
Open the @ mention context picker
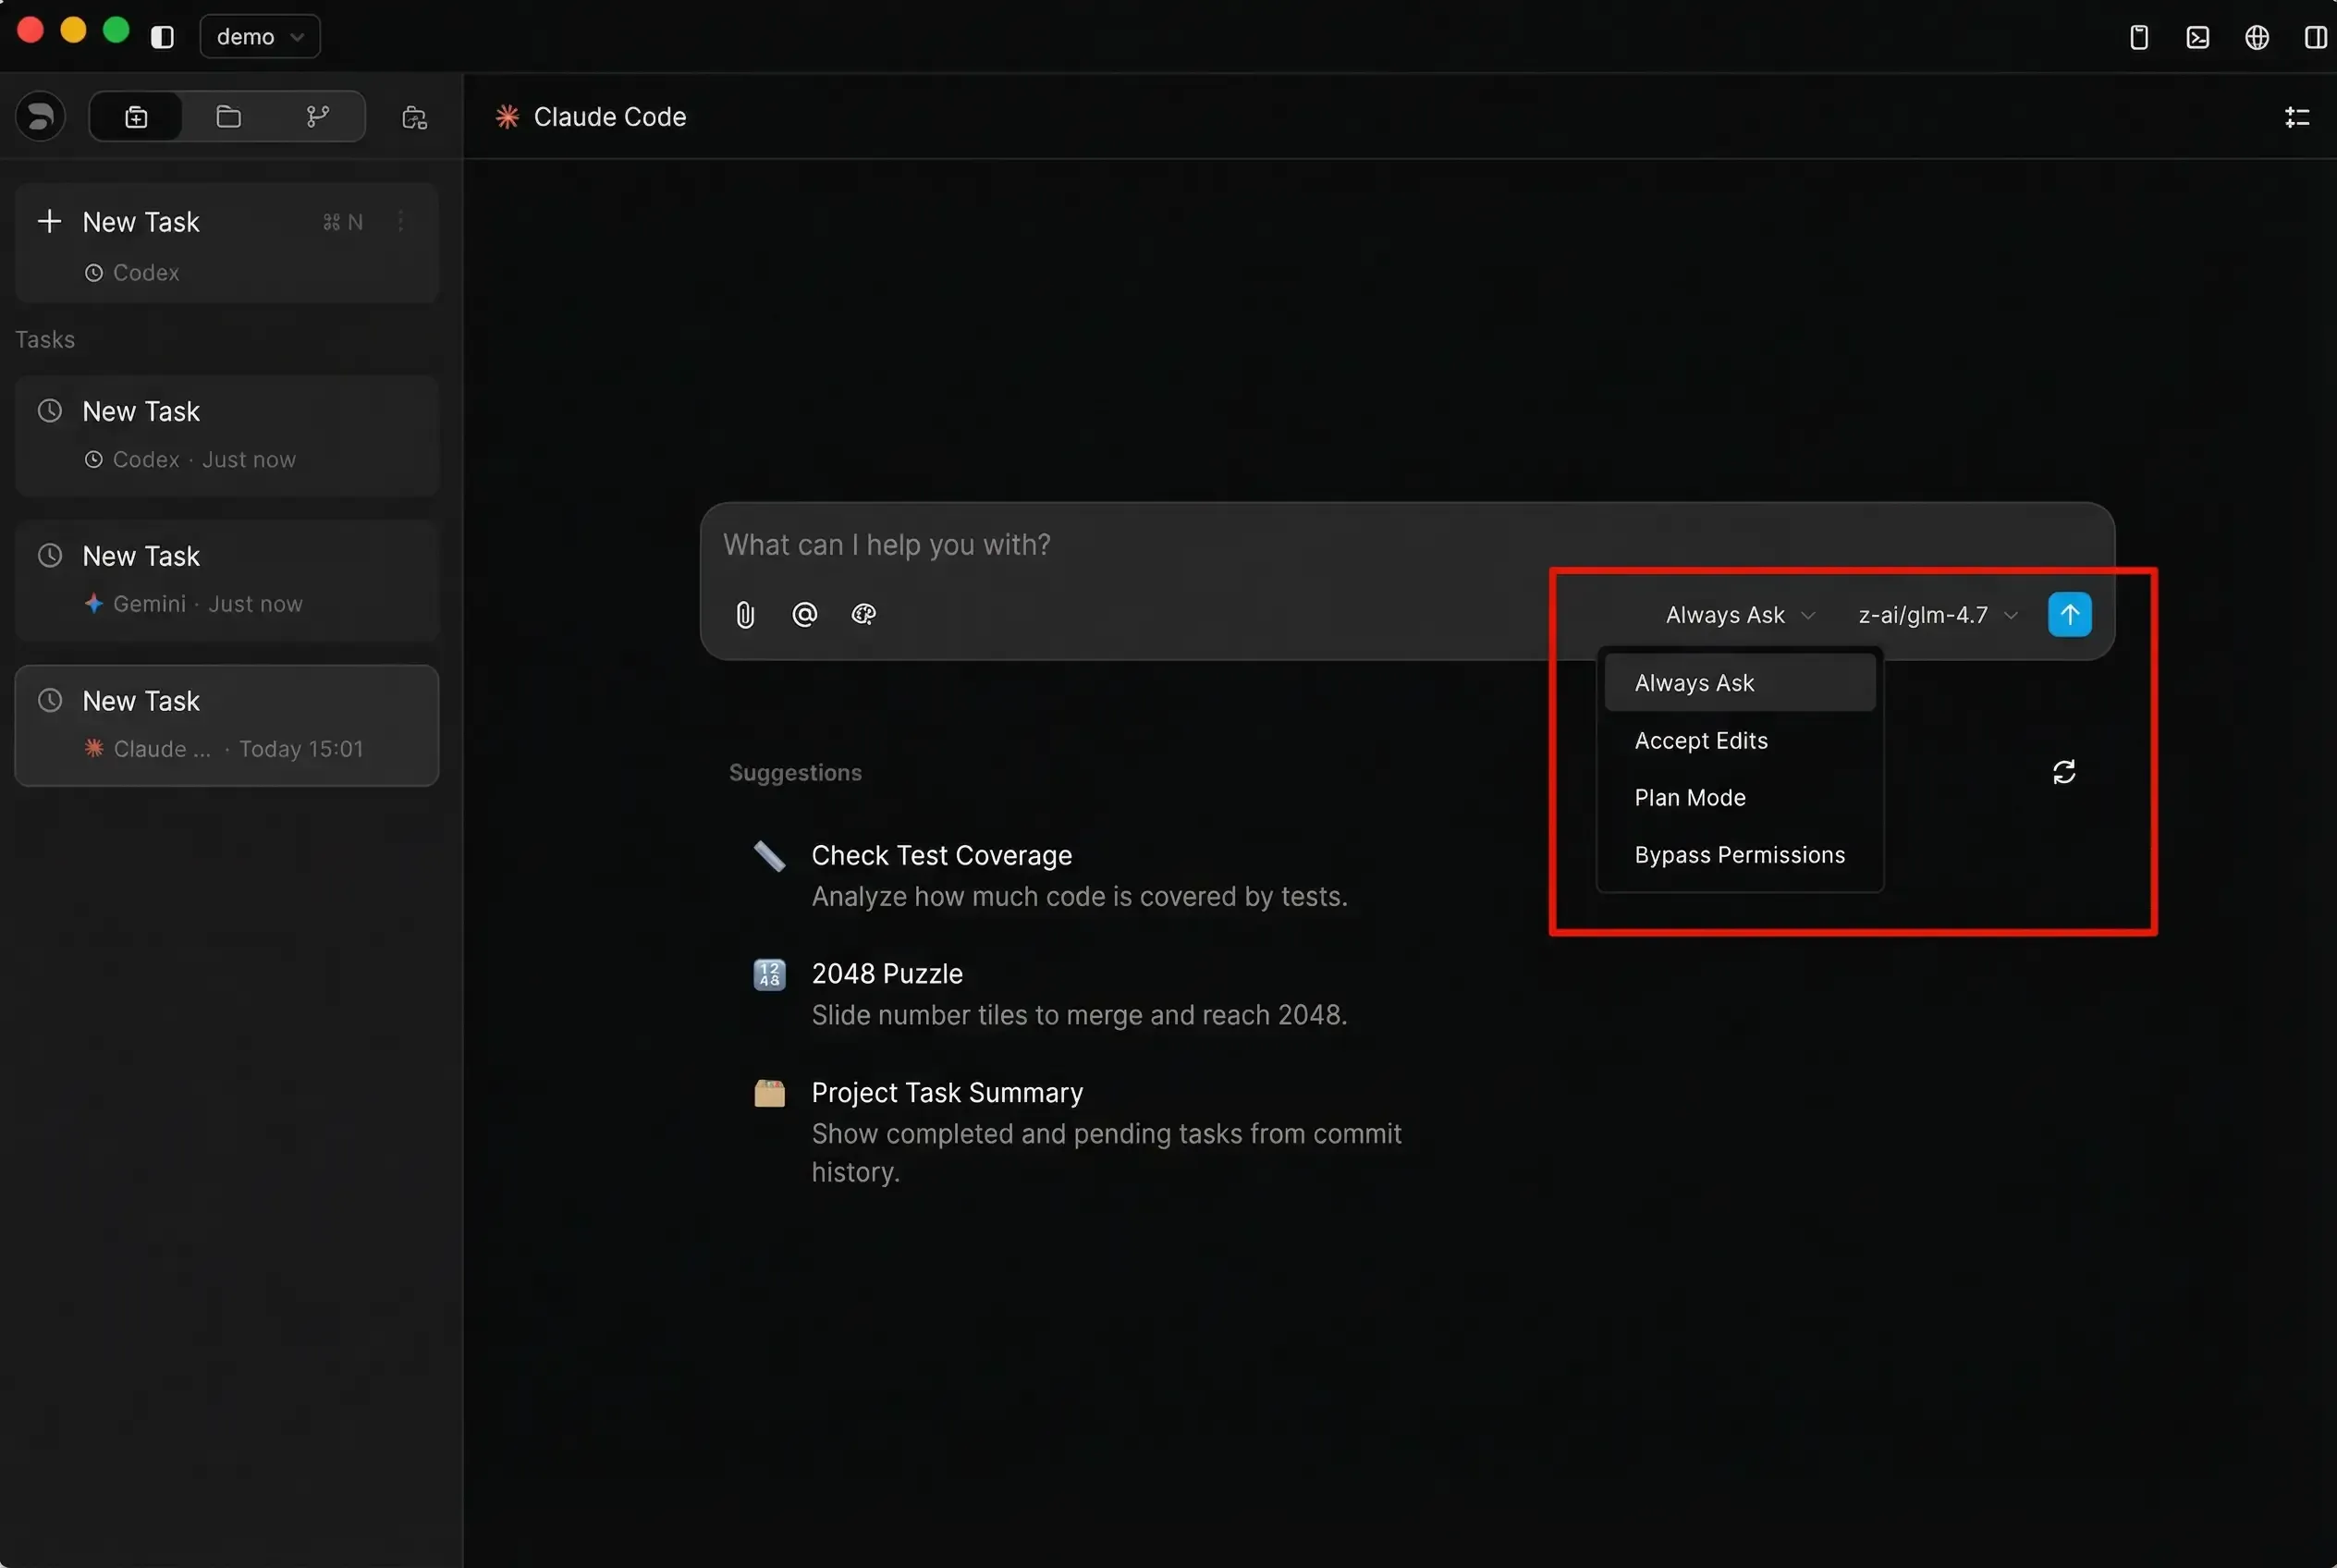804,614
